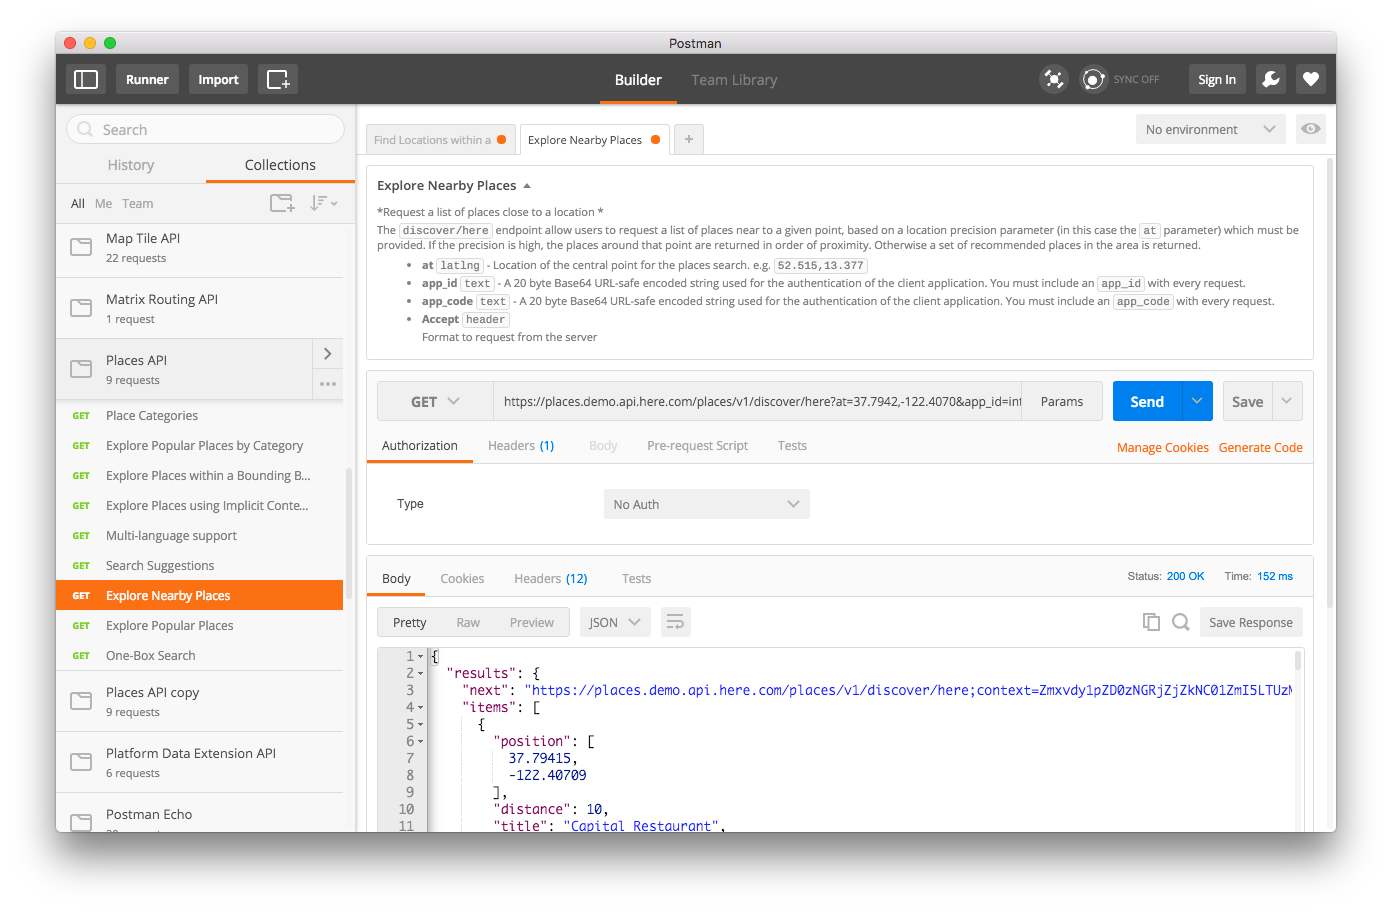Collapse Places API with chevron arrow
Viewport: 1392px width, 912px height.
[328, 354]
